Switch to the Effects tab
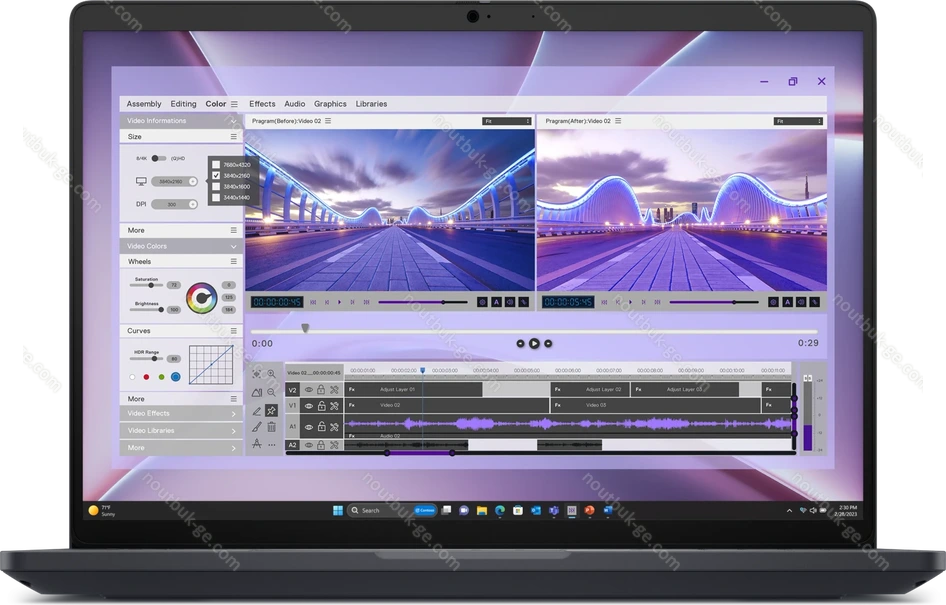This screenshot has height=605, width=946. click(262, 104)
